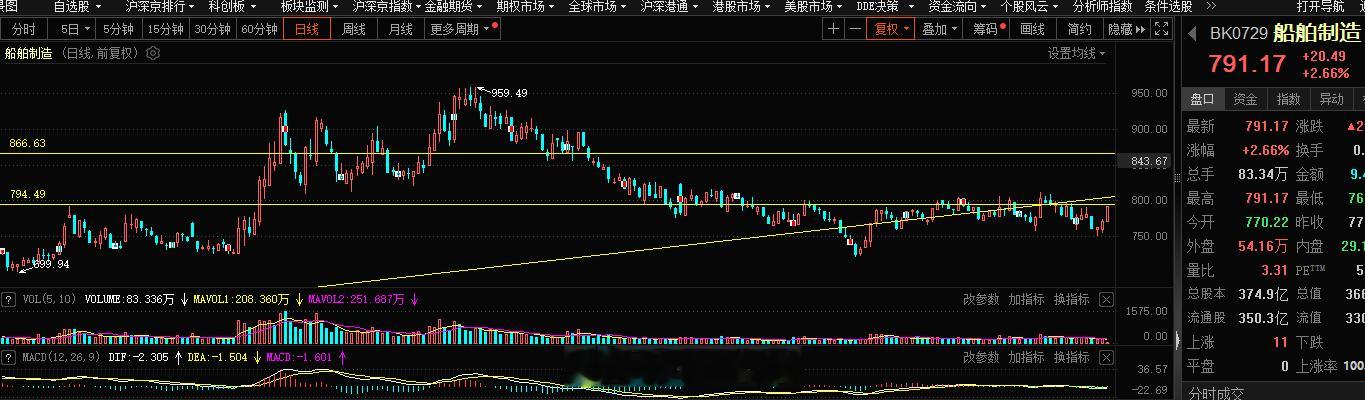
Task: Open 叠加 overlay dropdown
Action: coord(940,29)
